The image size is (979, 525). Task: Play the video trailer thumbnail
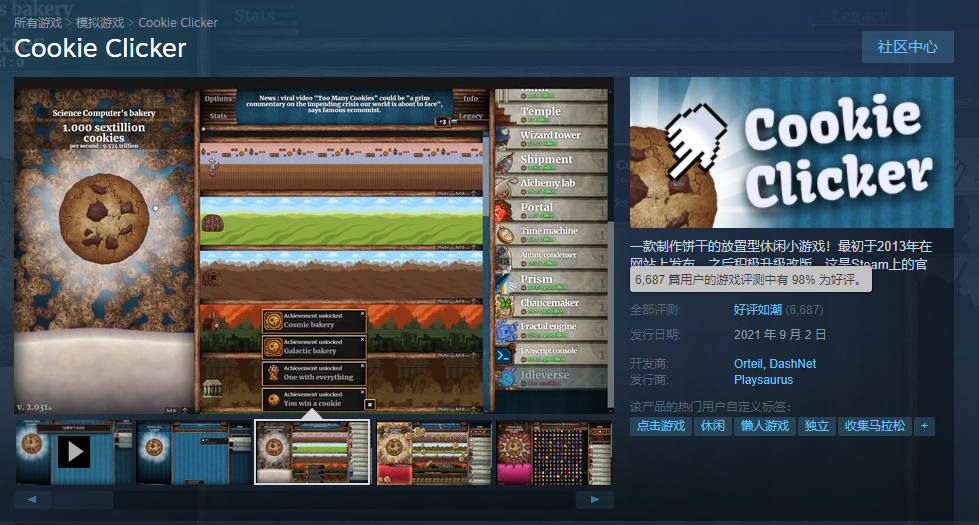coord(74,451)
